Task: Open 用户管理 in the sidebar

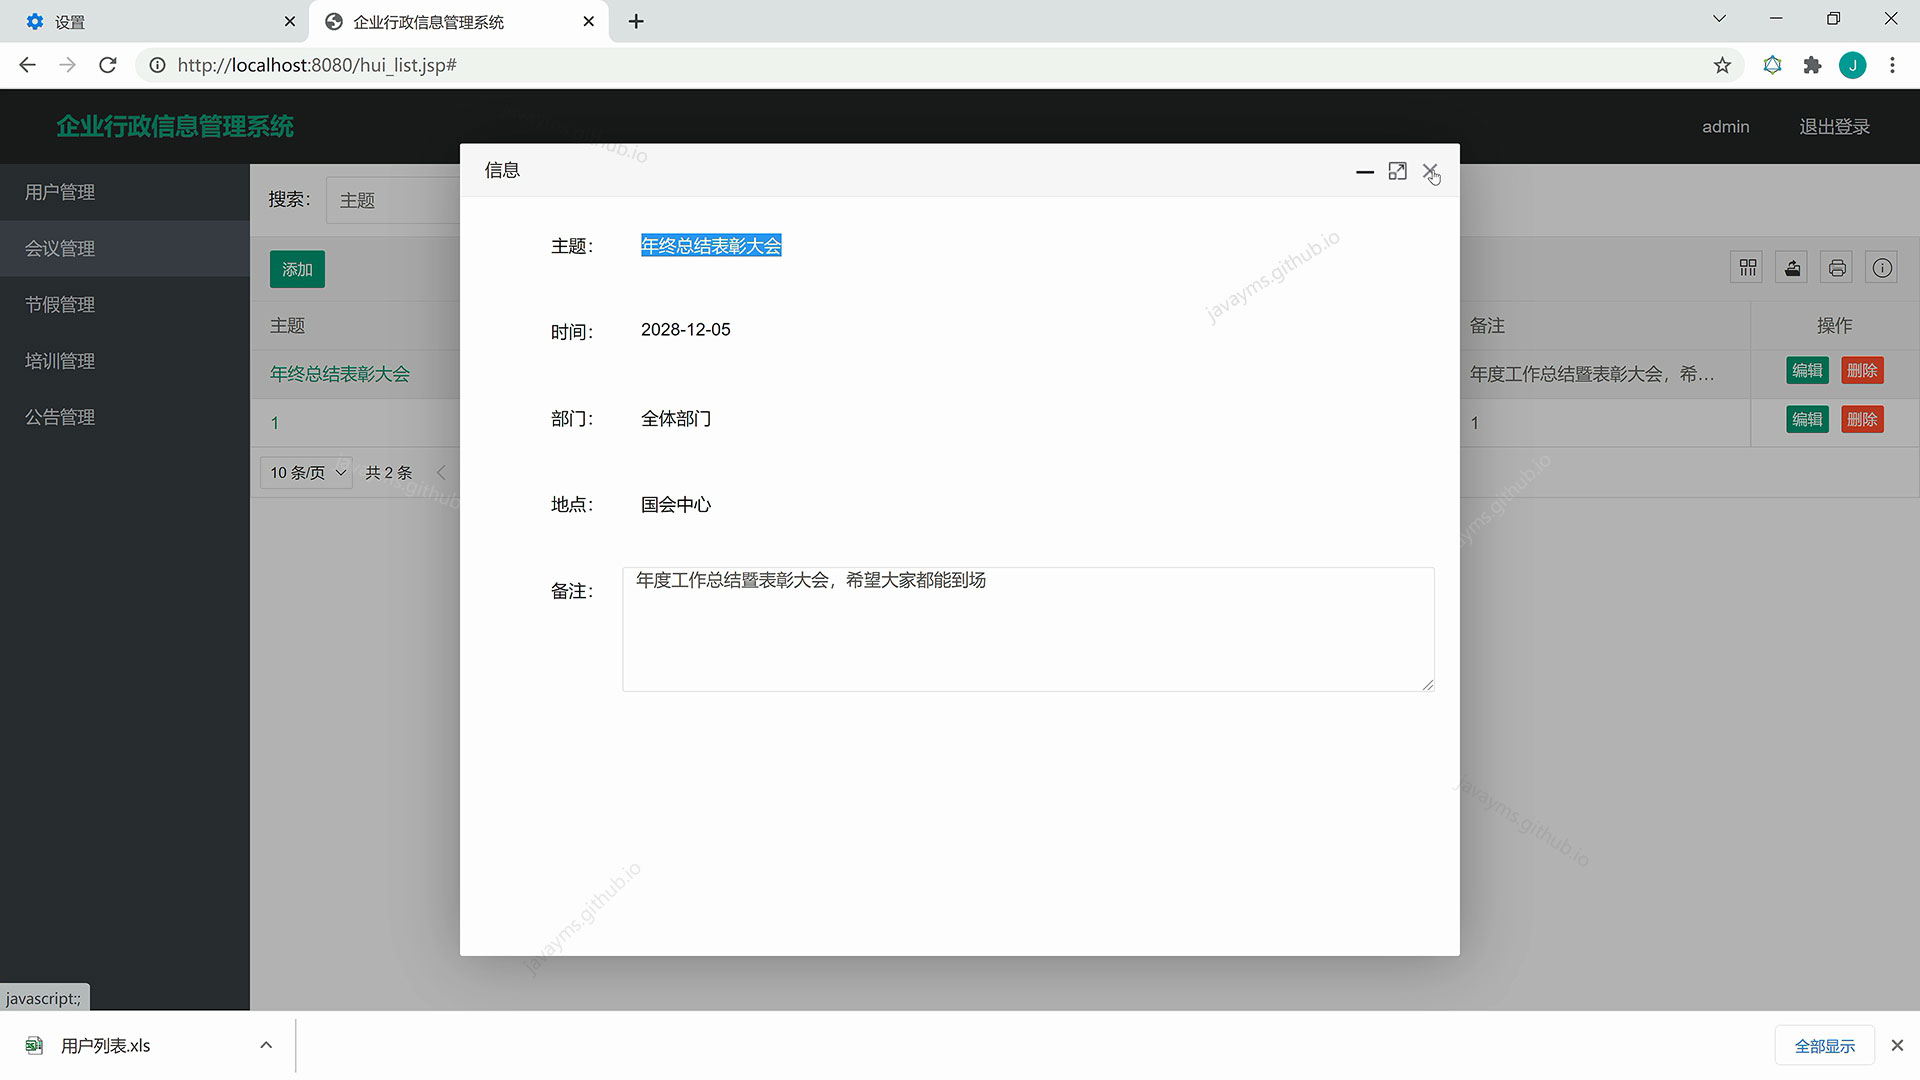Action: click(60, 192)
